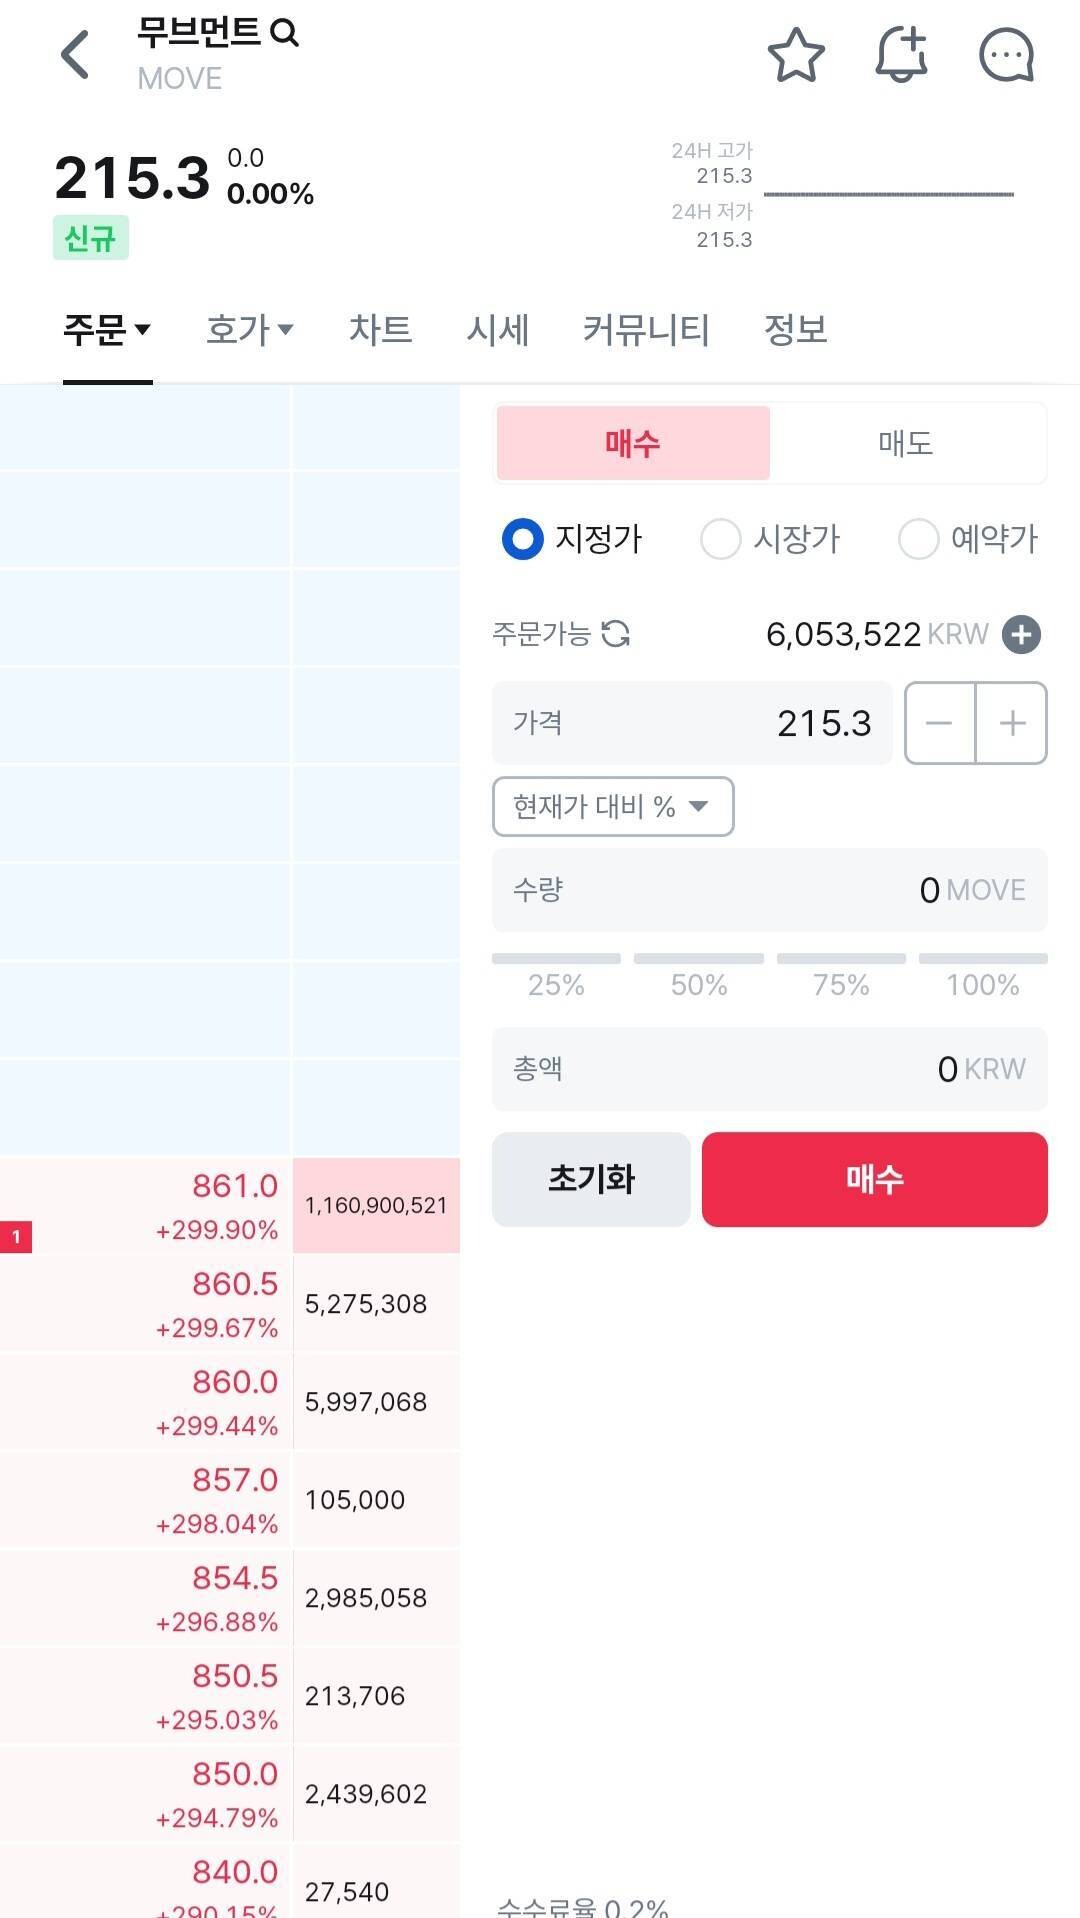Open the 커뮤니티 tab
Screen dimensions: 1080x1918
pos(647,330)
